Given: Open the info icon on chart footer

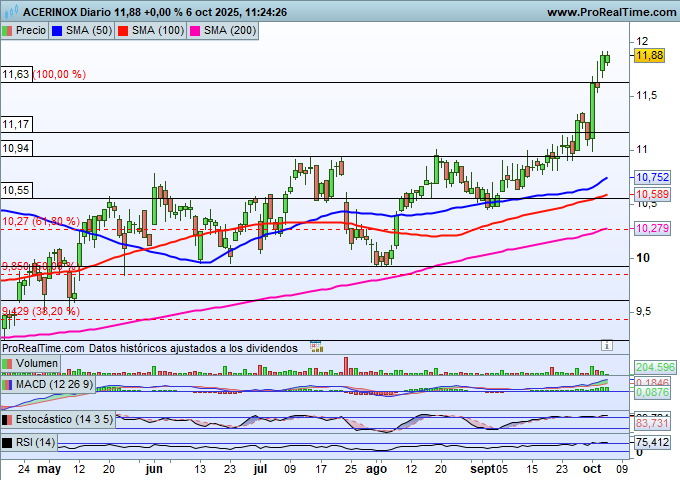Looking at the screenshot, I should [x=606, y=345].
